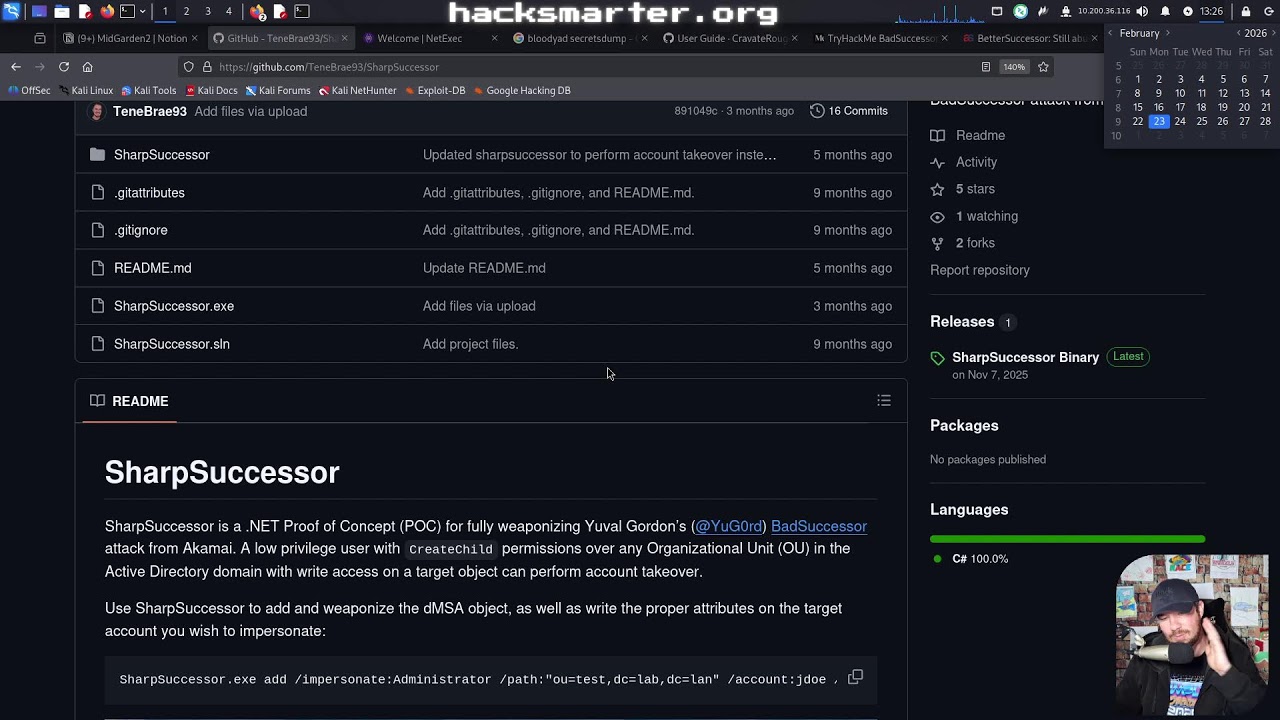This screenshot has height=720, width=1280.
Task: Open the SharpSuccessor folder
Action: point(162,155)
